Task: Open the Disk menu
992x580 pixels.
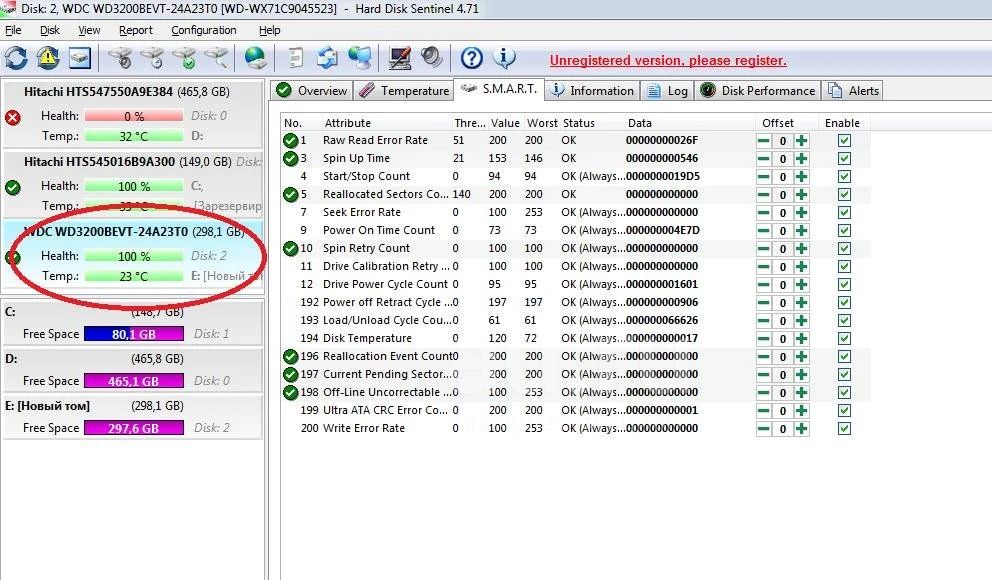Action: (49, 30)
